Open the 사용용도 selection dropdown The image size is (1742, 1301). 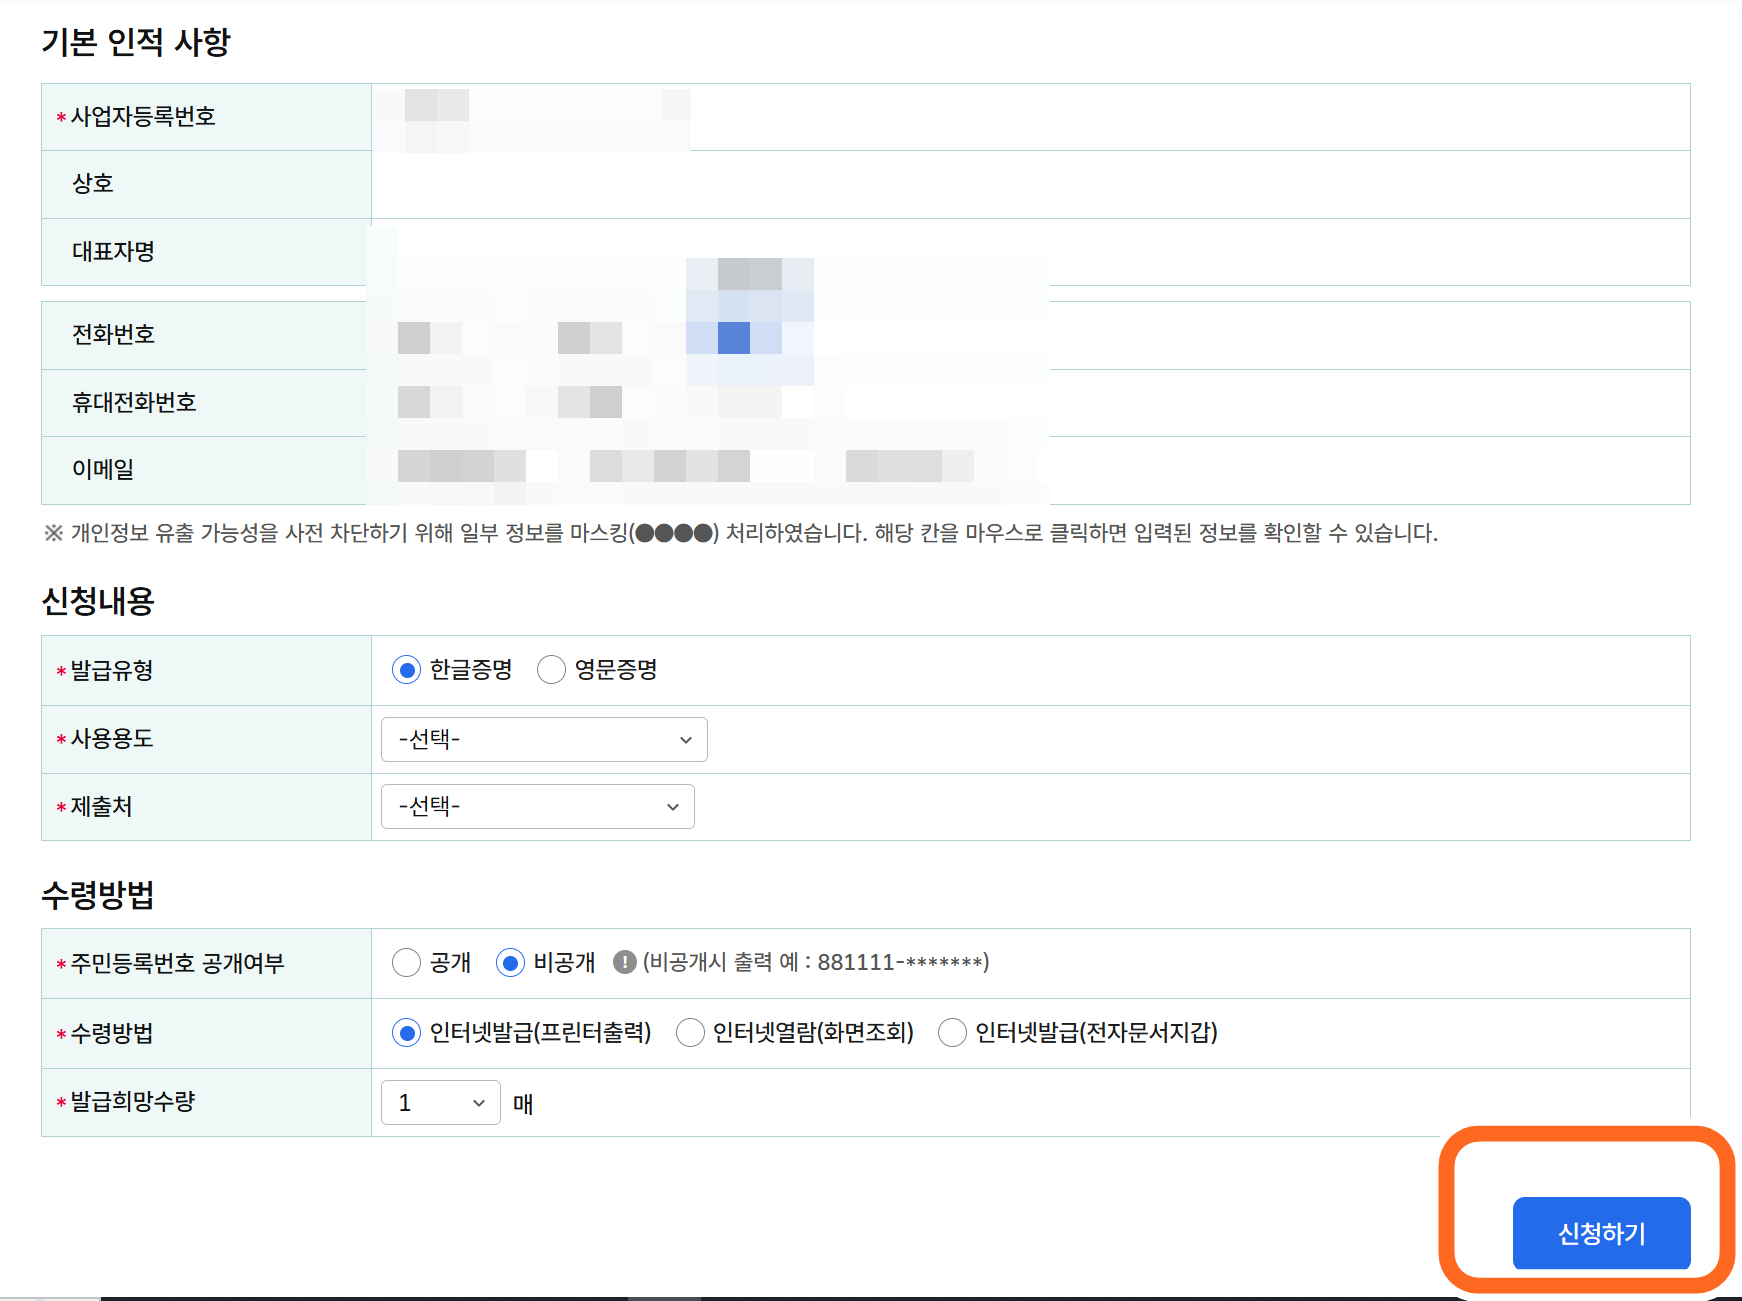(x=543, y=739)
